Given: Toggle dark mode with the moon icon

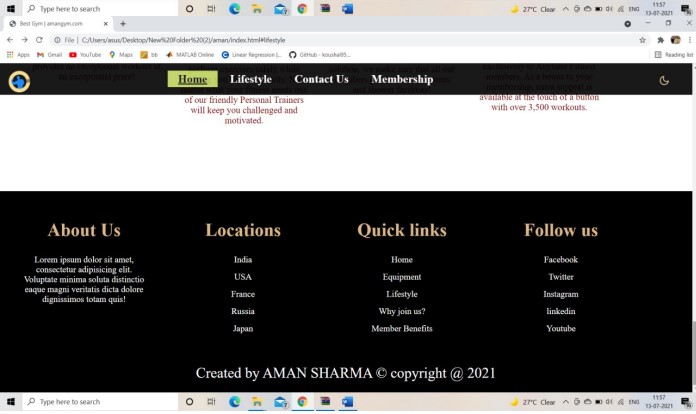Looking at the screenshot, I should 664,81.
